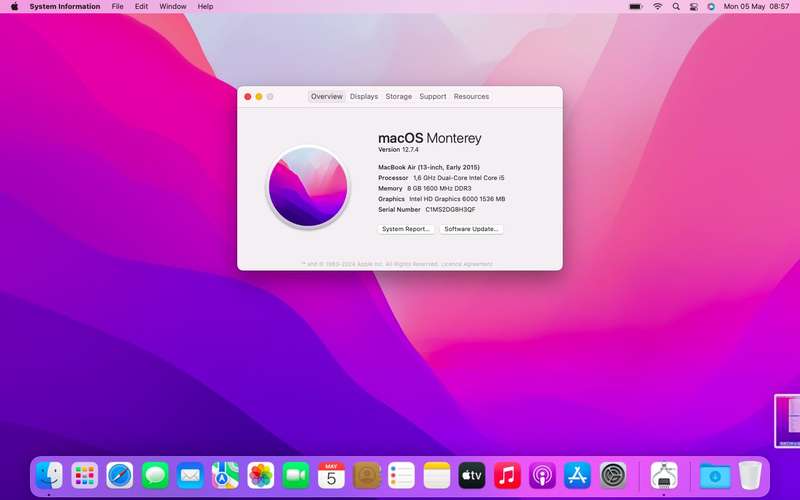Switch to the Storage tab

point(398,96)
